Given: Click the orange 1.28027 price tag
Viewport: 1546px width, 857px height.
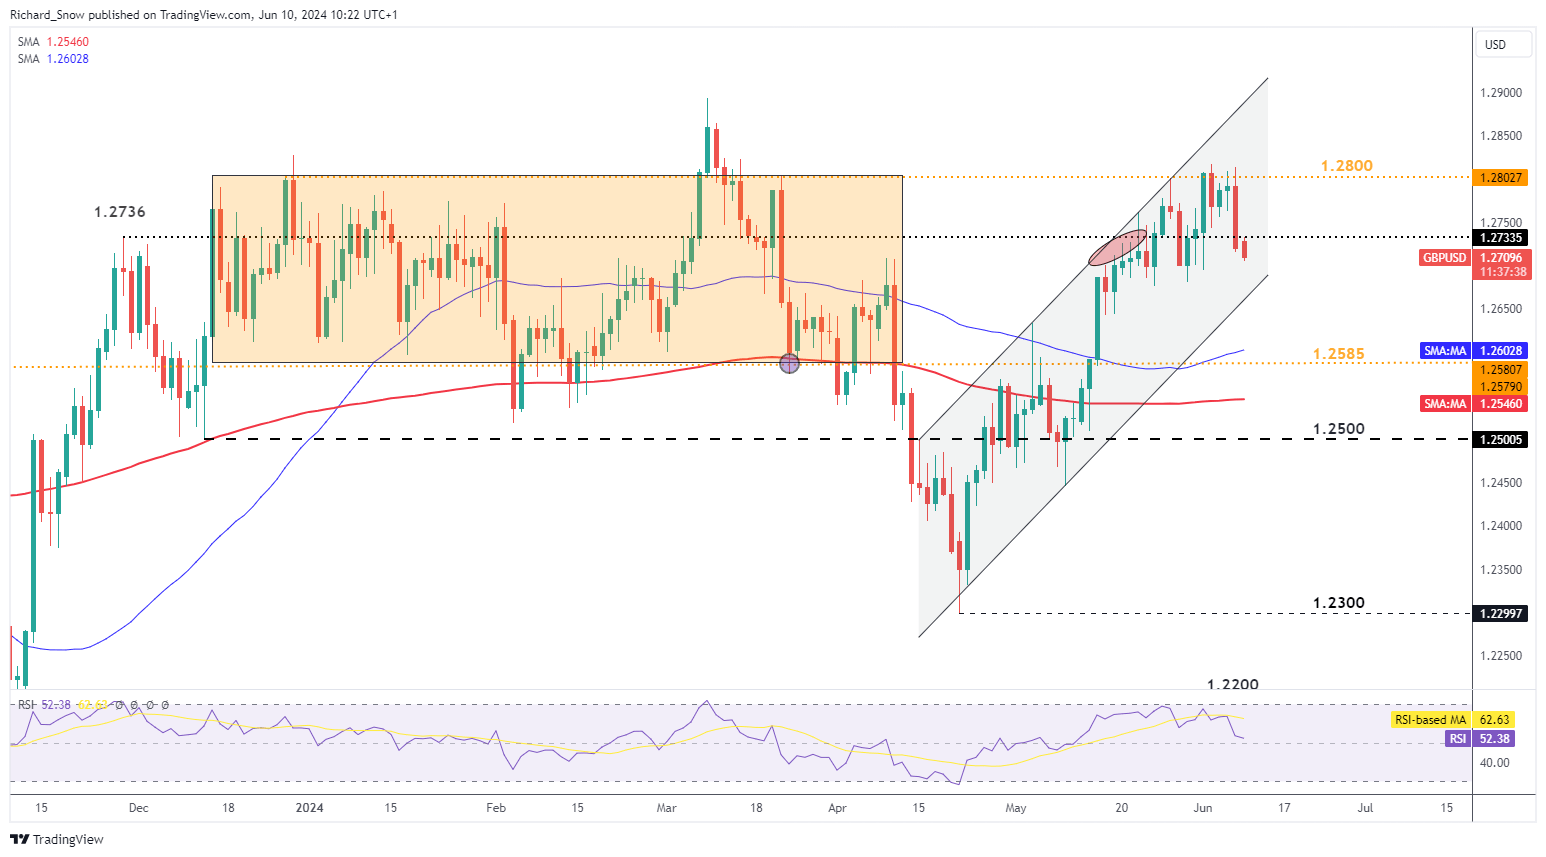Looking at the screenshot, I should pyautogui.click(x=1502, y=178).
